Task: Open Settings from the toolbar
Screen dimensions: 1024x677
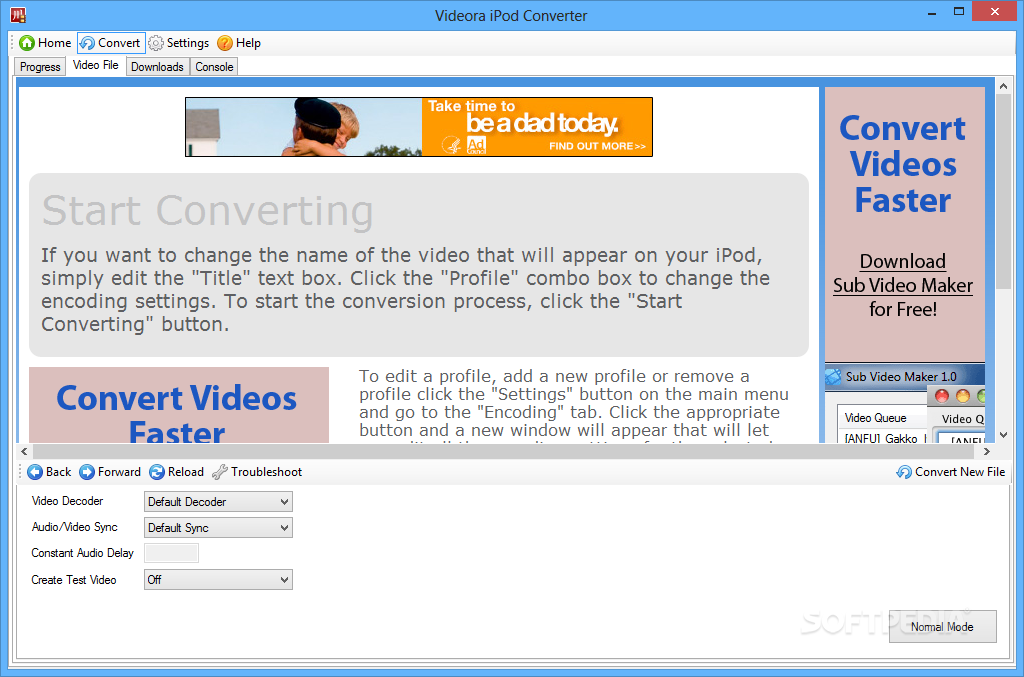Action: [178, 43]
